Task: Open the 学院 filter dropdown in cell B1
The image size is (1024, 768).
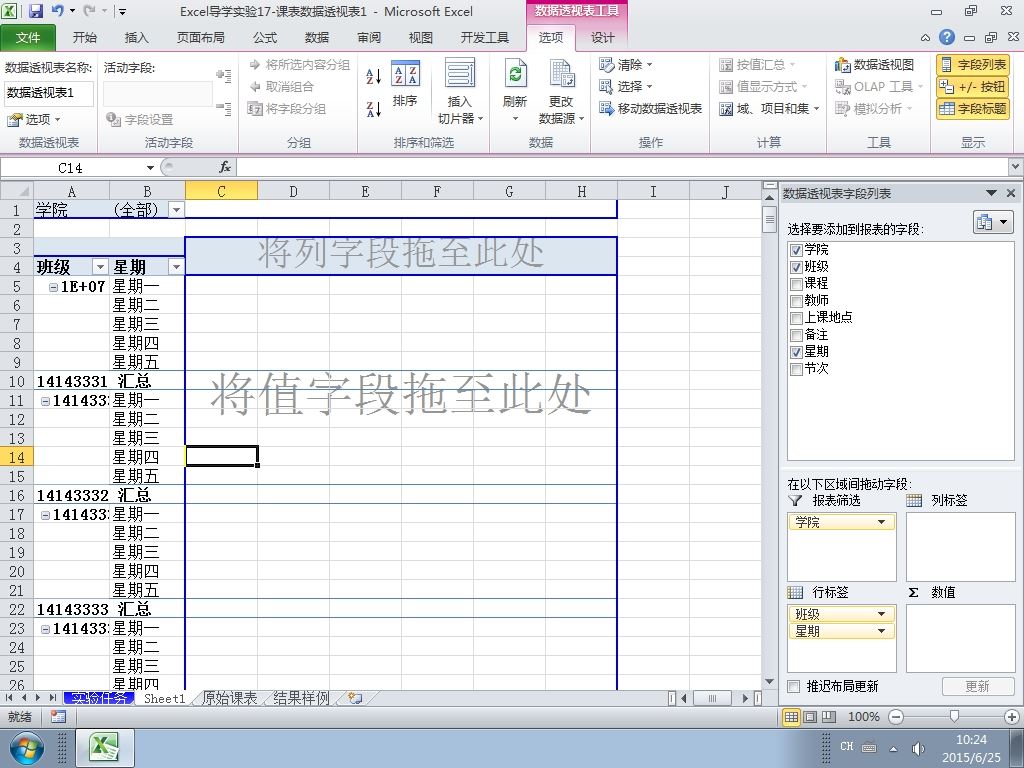Action: coord(176,210)
